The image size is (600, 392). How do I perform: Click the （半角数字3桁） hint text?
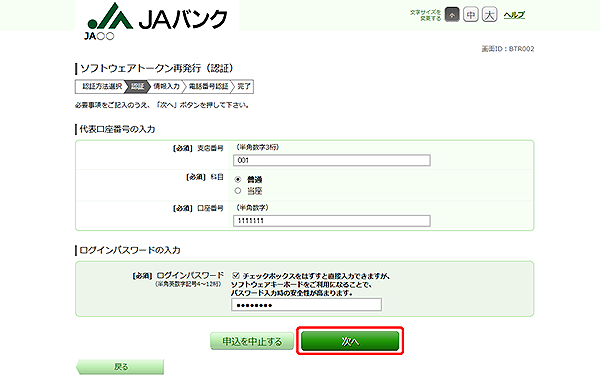(x=257, y=147)
